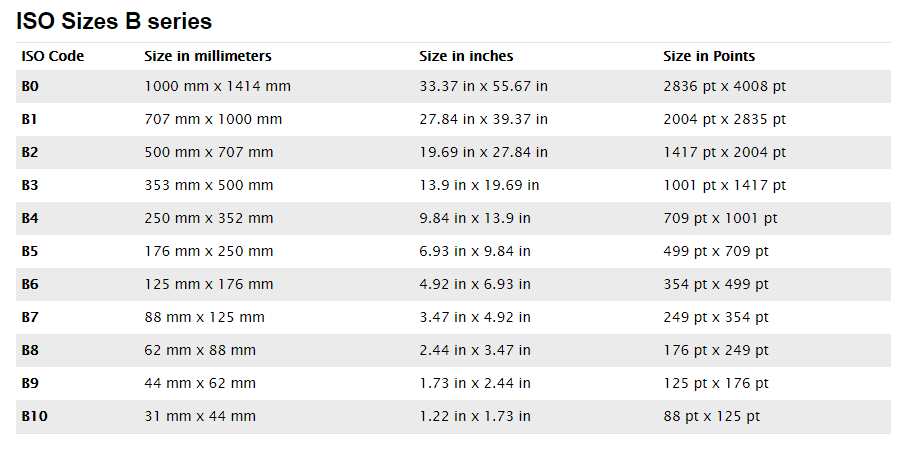Click the B6 ISO code cell

30,284
